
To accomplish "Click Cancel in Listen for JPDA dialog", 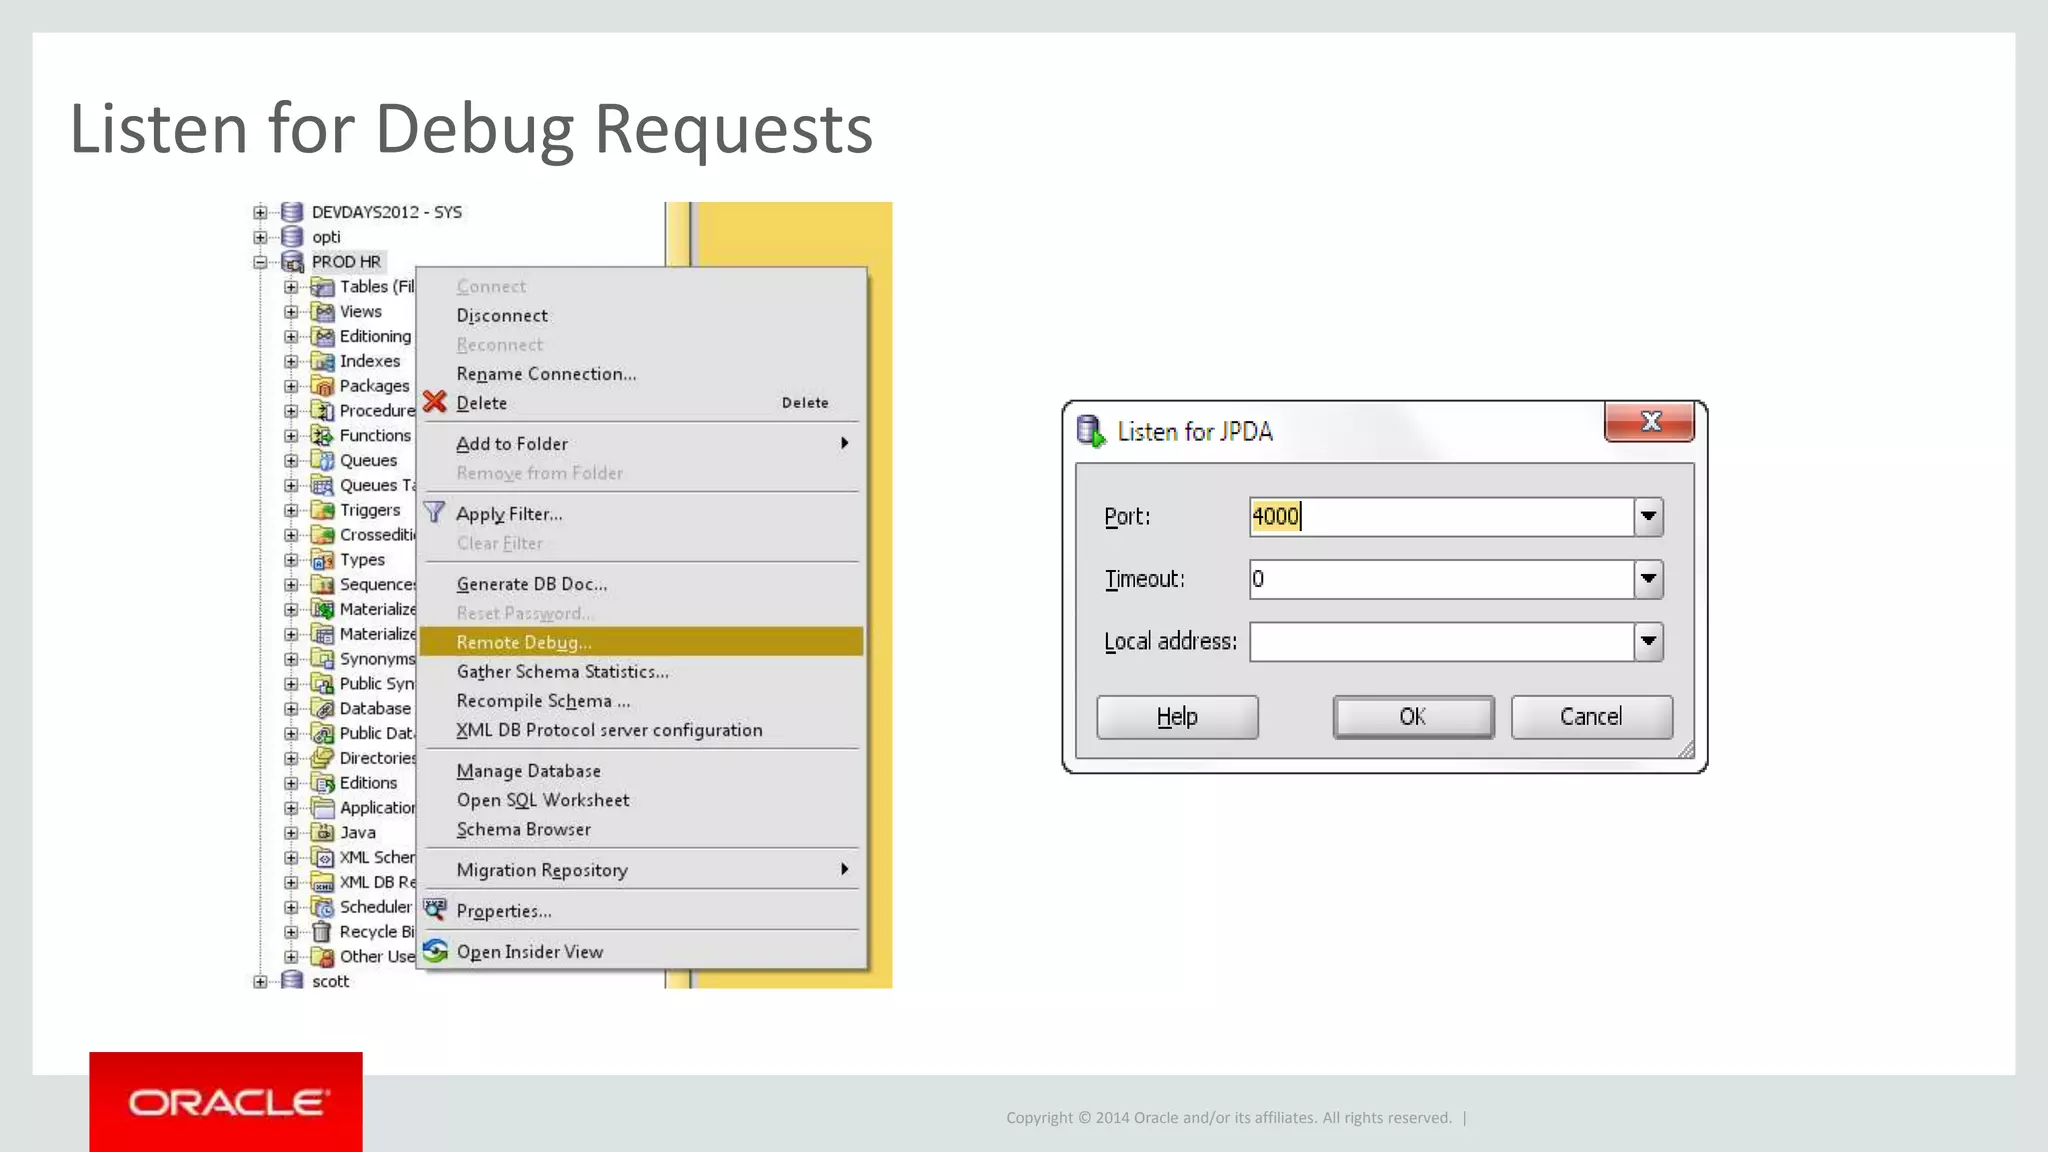I will pyautogui.click(x=1591, y=717).
